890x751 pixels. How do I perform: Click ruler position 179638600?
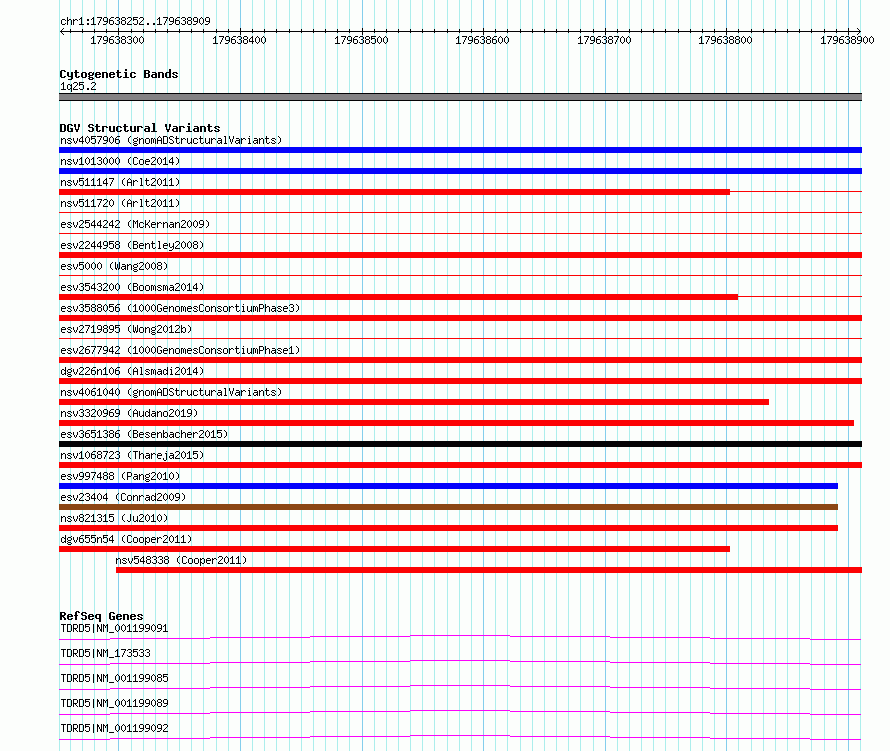point(482,40)
